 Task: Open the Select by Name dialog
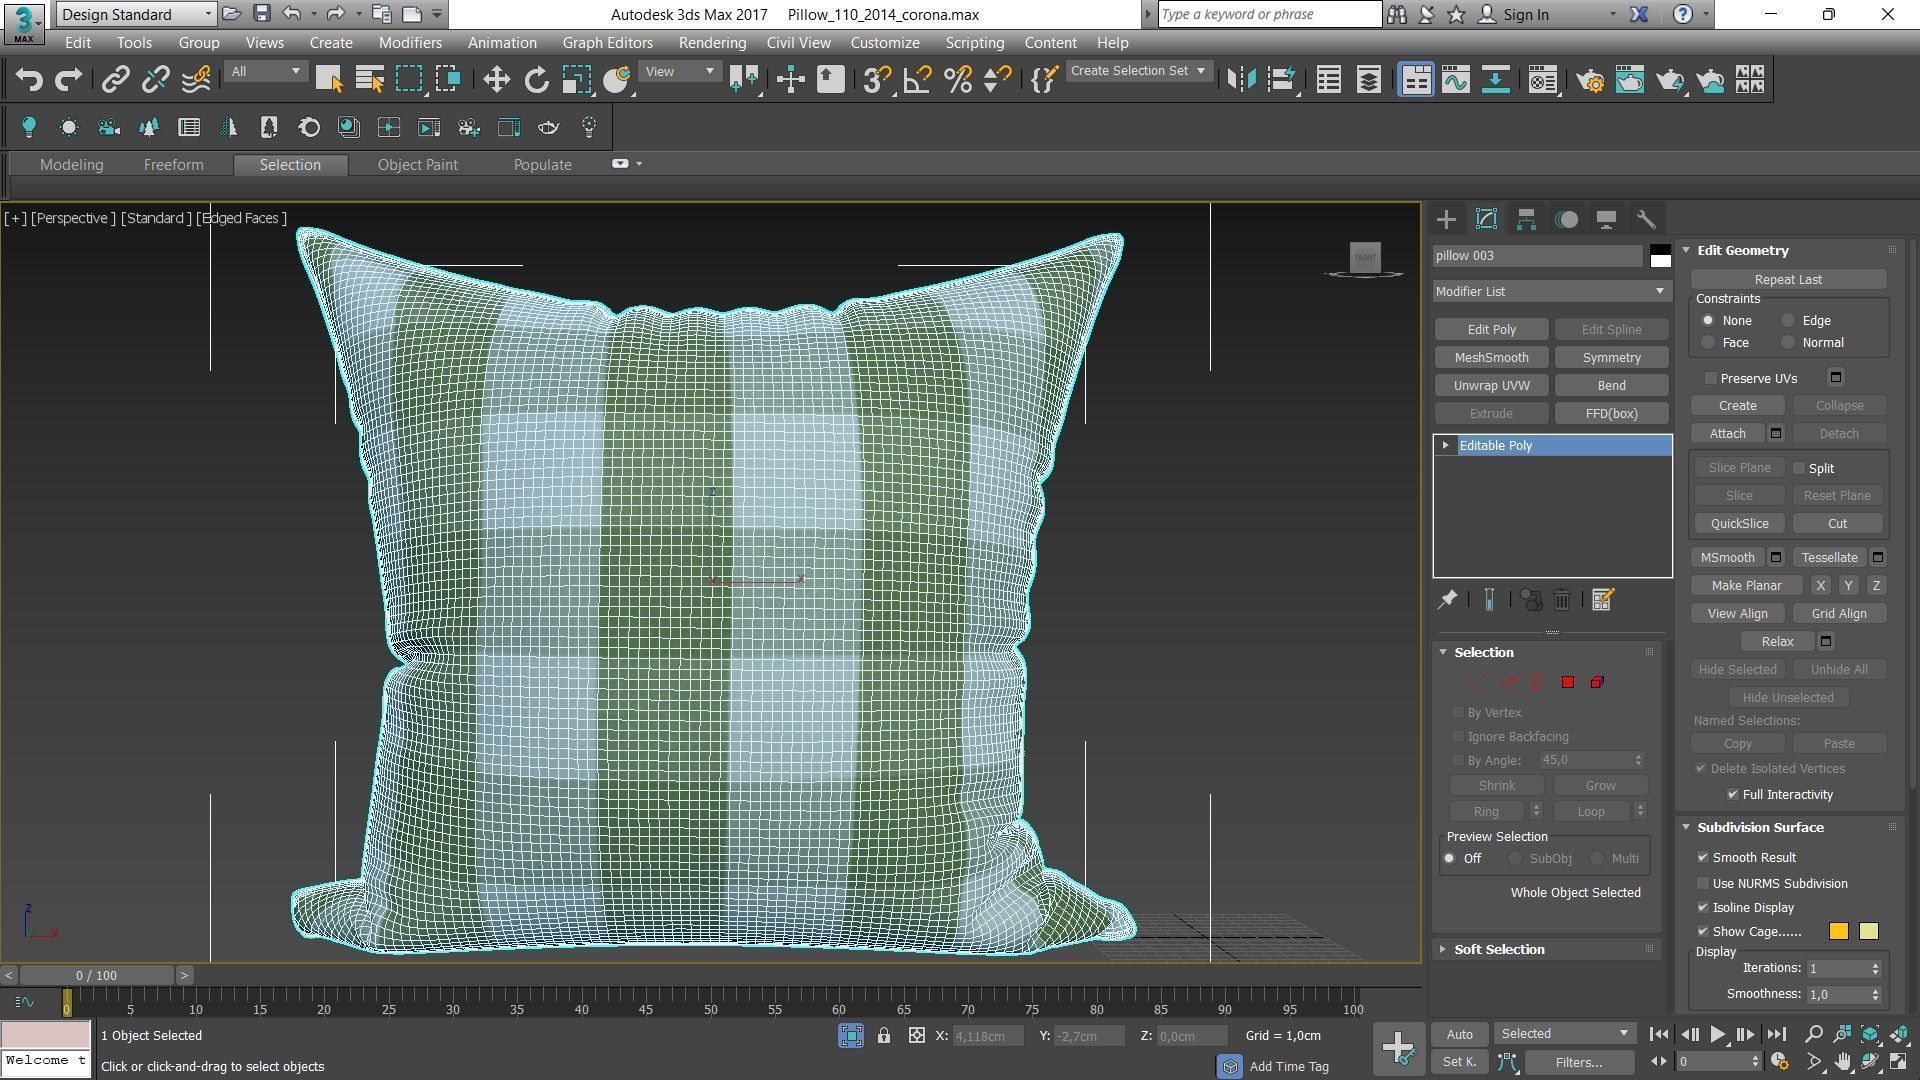[370, 80]
